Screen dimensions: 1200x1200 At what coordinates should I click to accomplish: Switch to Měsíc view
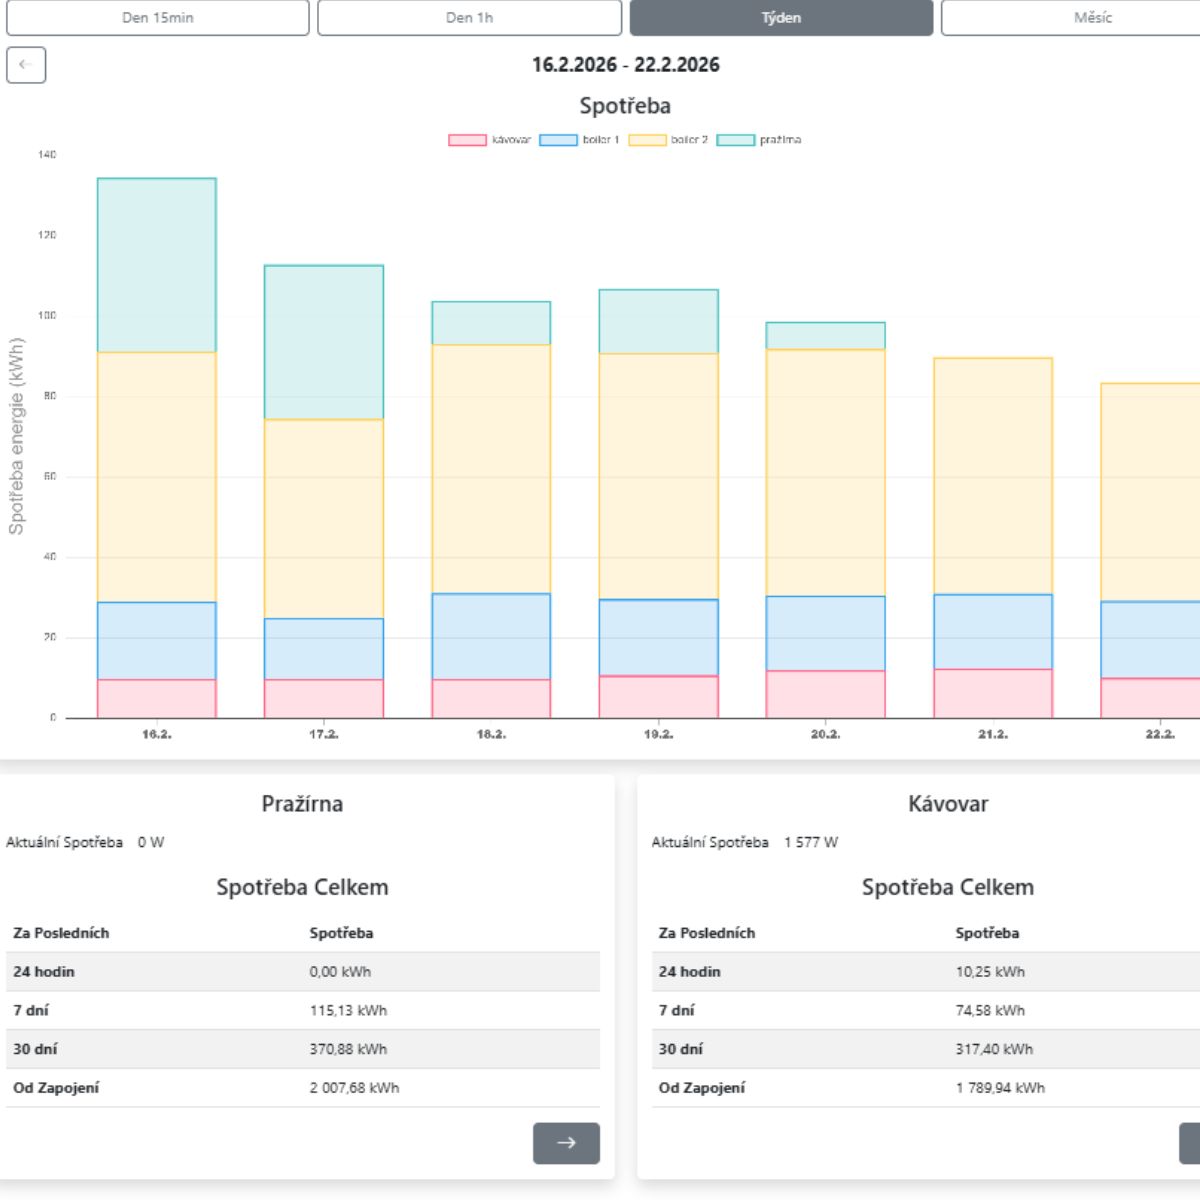tap(1092, 18)
